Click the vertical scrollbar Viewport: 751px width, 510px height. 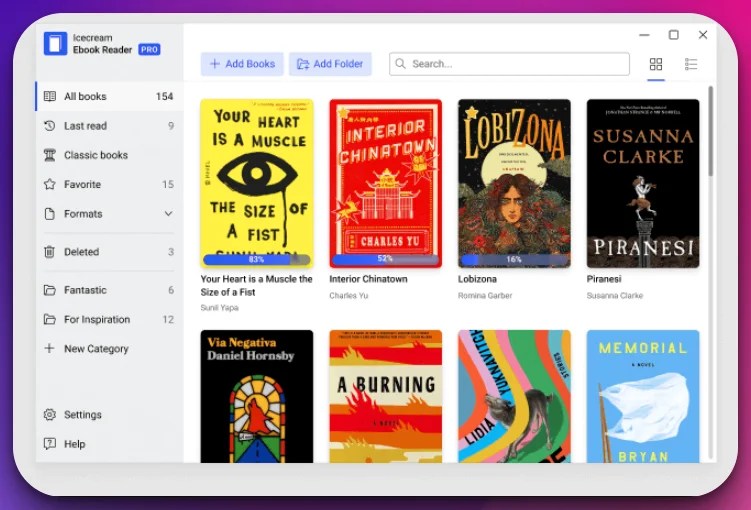tap(711, 132)
